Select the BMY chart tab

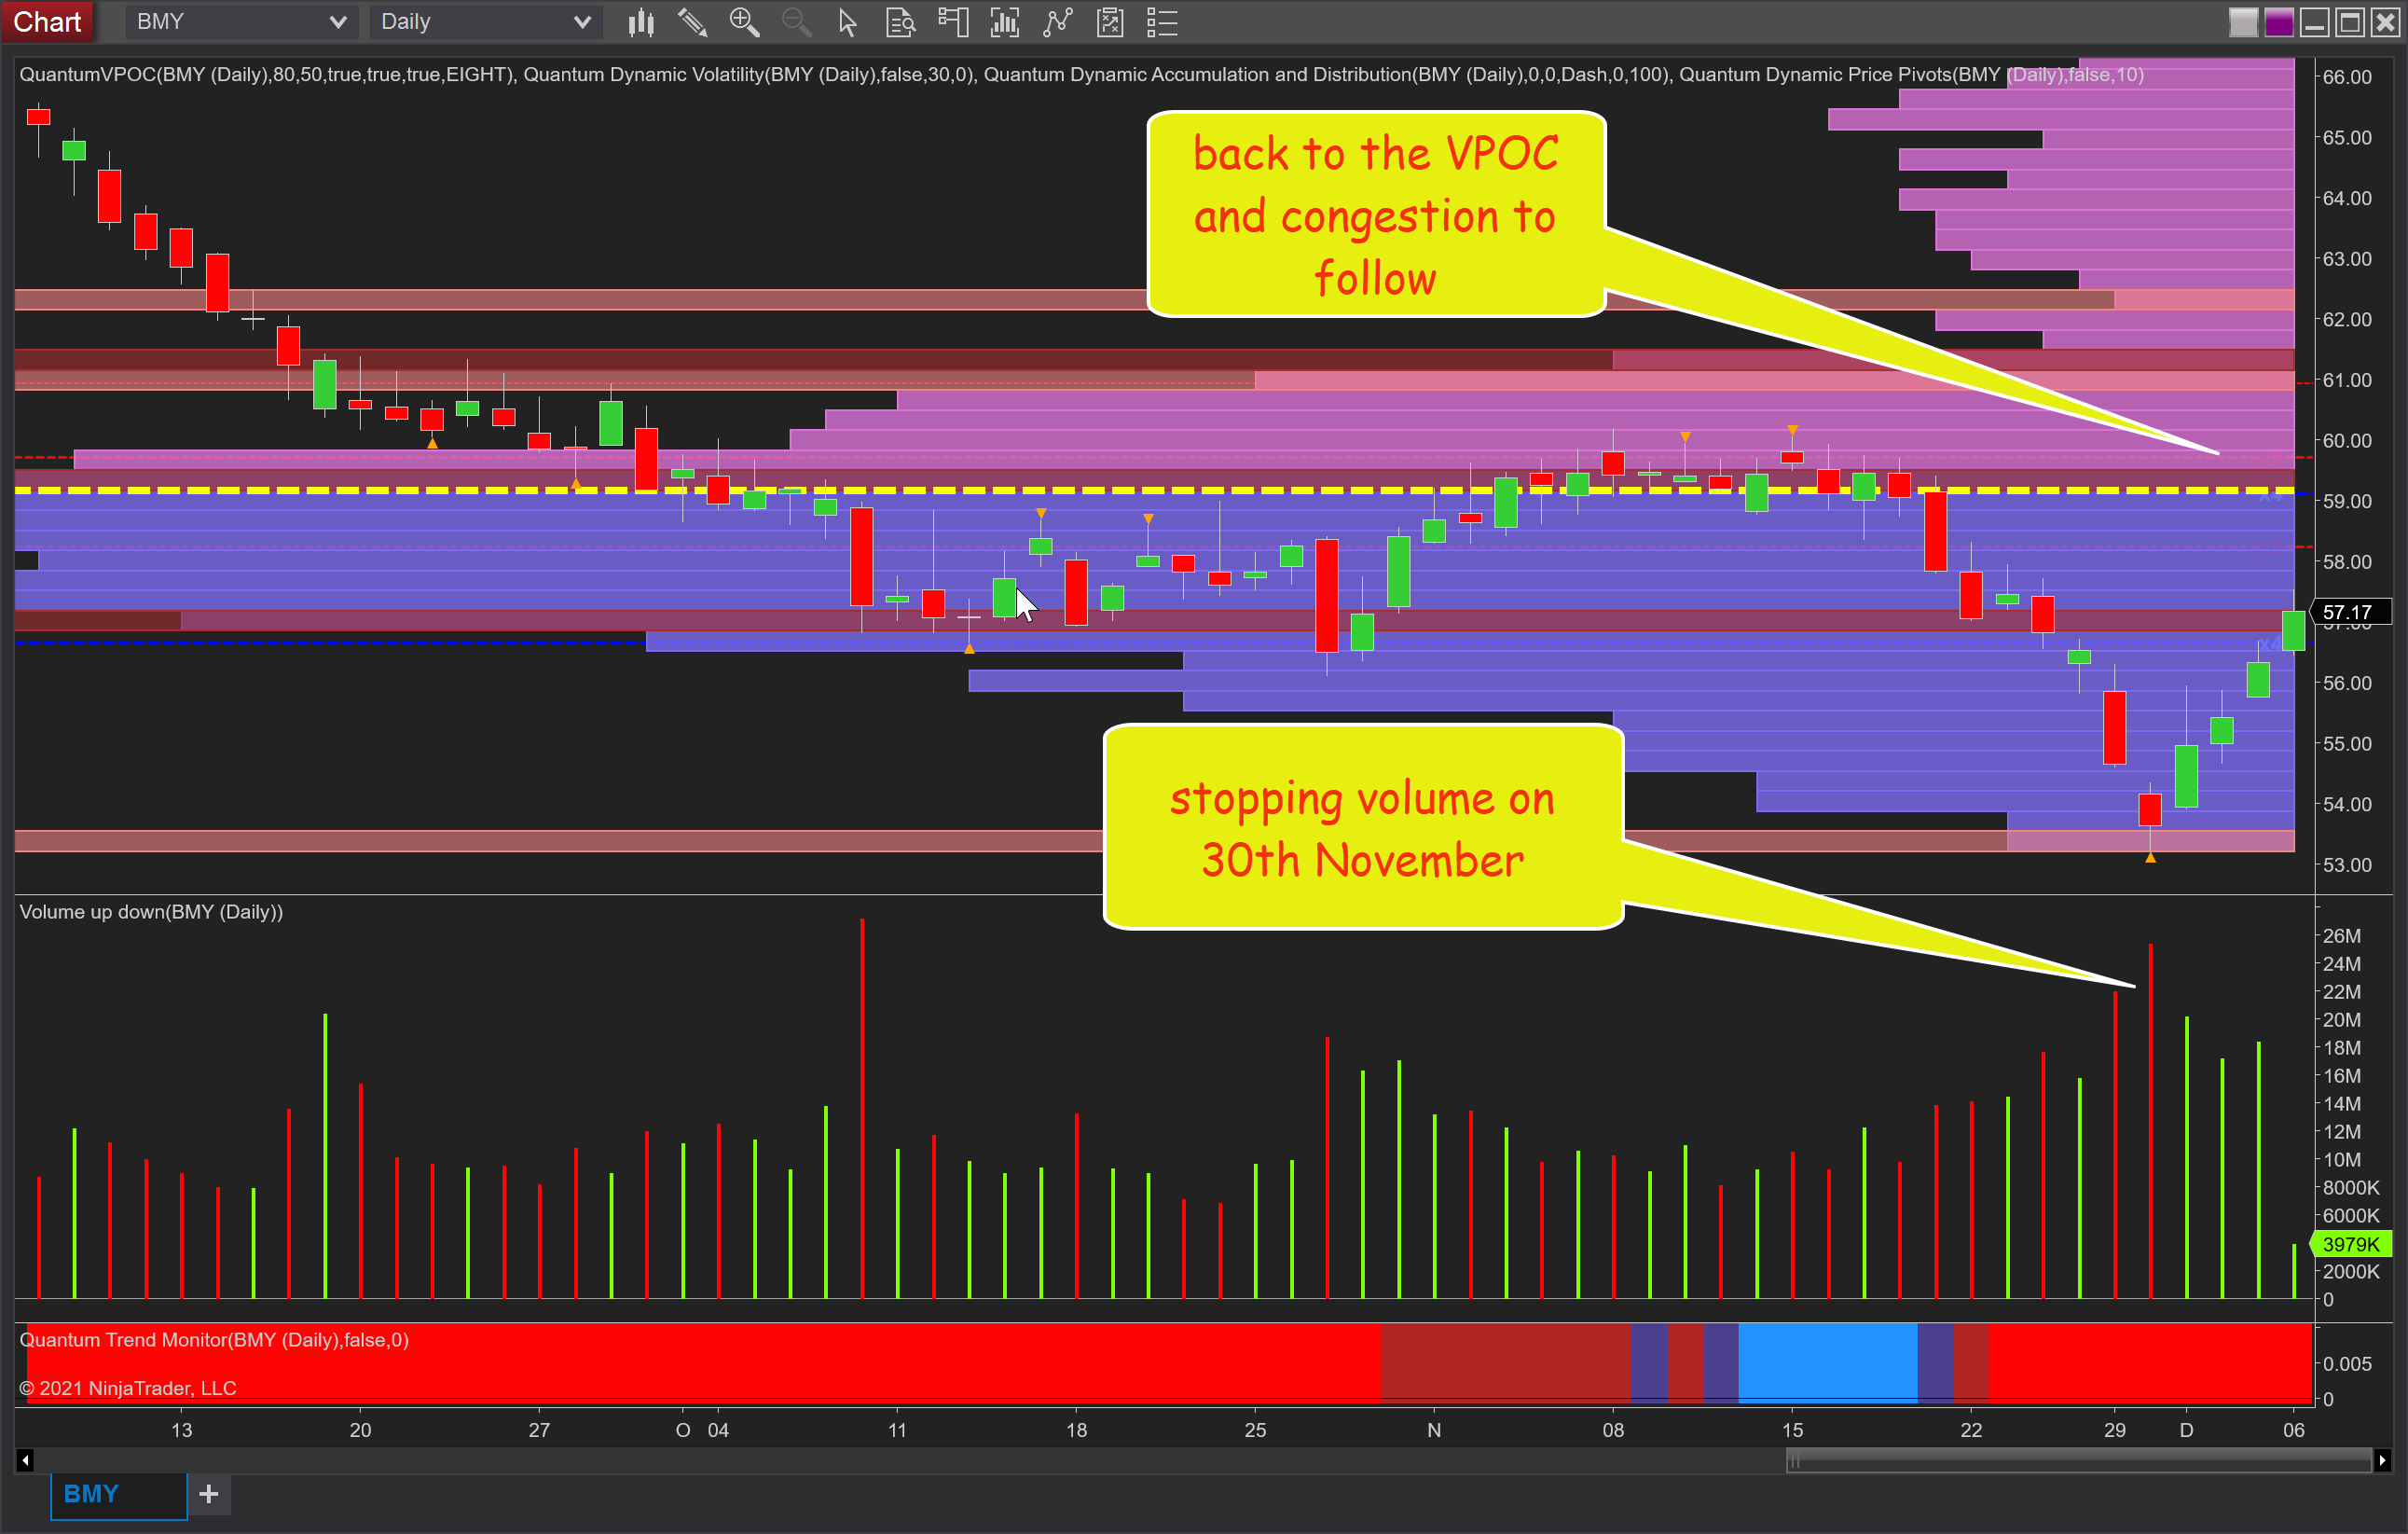coord(118,1494)
